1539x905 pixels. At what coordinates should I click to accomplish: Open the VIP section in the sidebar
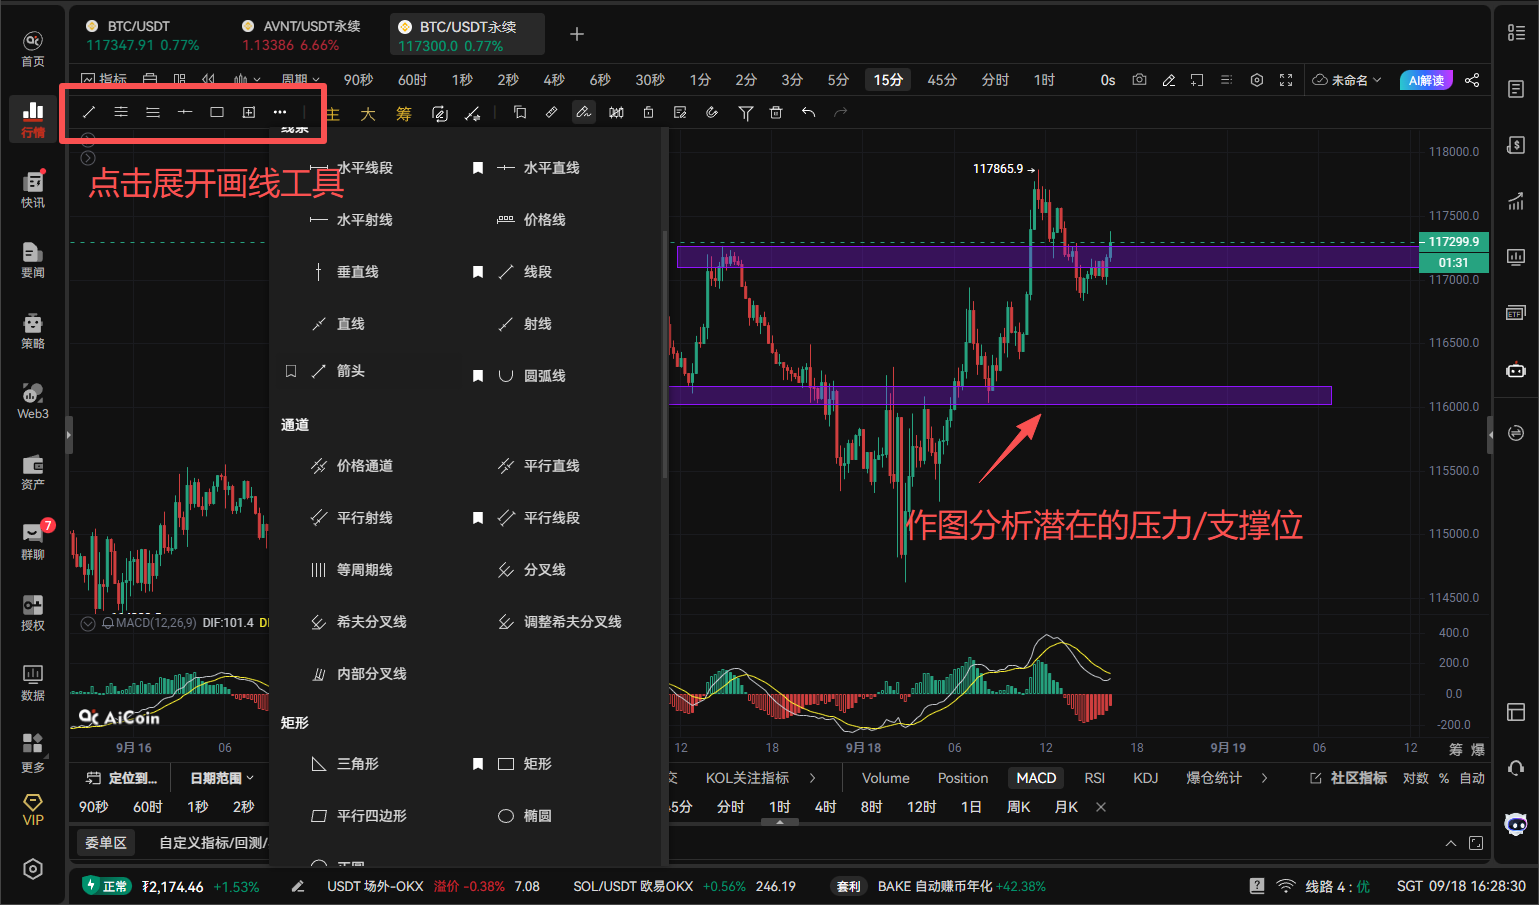click(33, 809)
